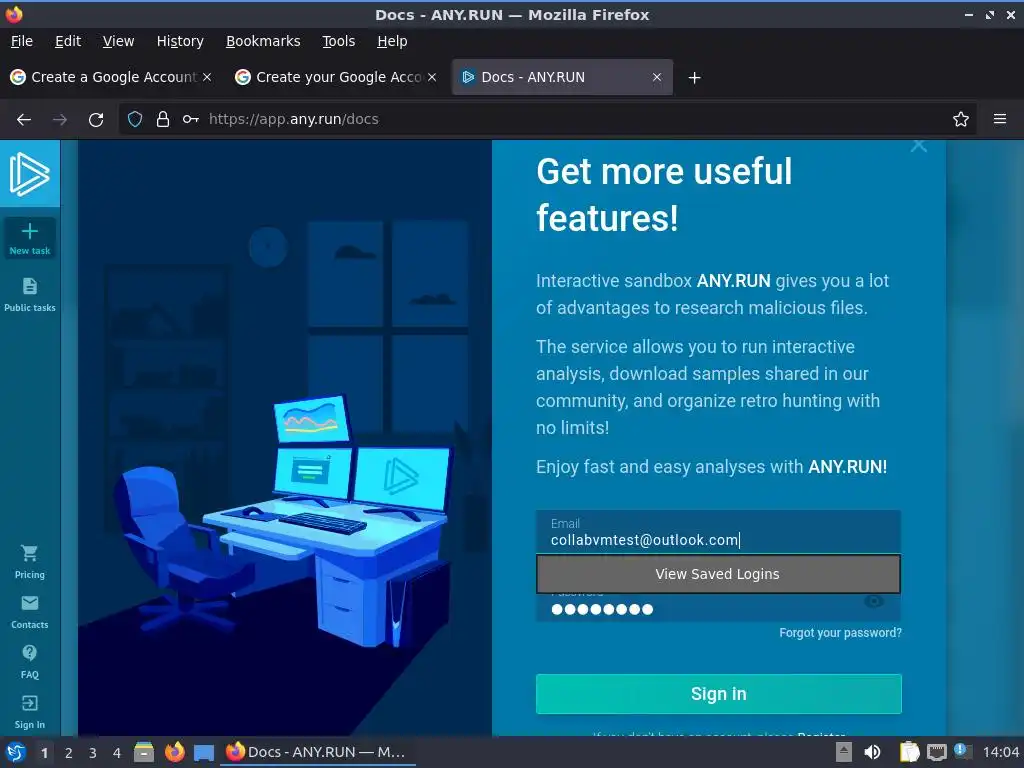Open the Firefox hamburger menu
This screenshot has width=1024, height=768.
pos(999,119)
